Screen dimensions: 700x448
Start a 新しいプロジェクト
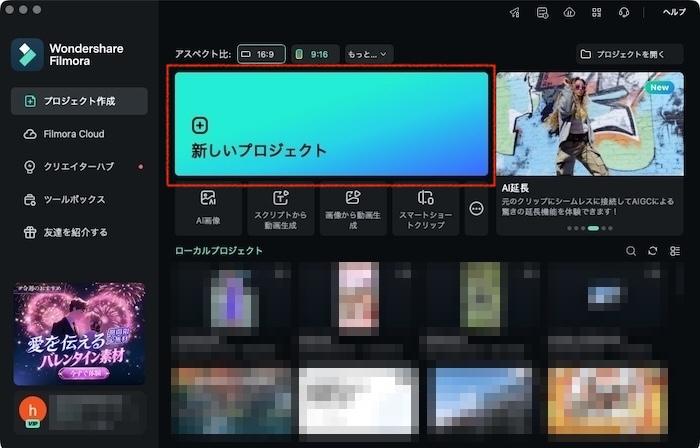click(331, 124)
